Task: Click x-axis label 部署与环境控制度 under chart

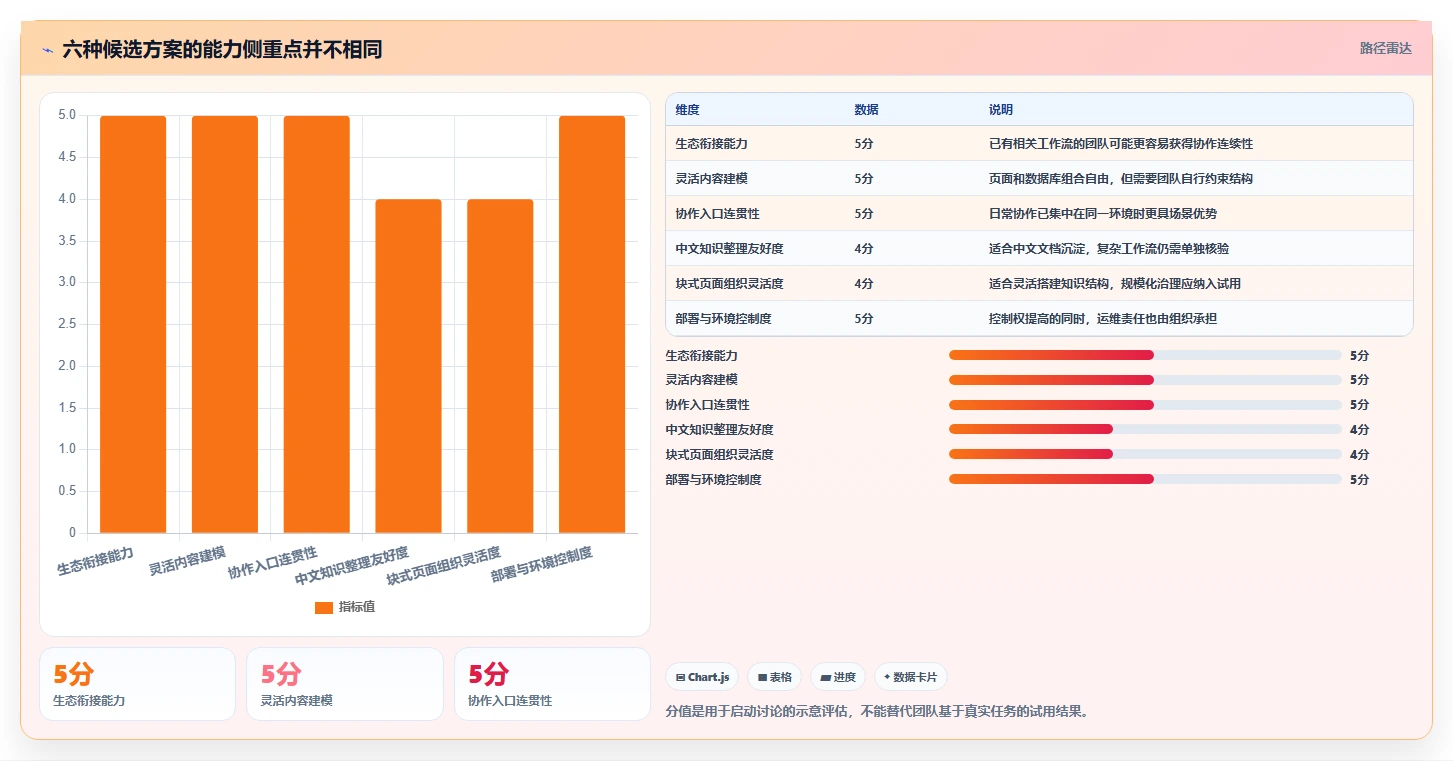Action: (541, 566)
